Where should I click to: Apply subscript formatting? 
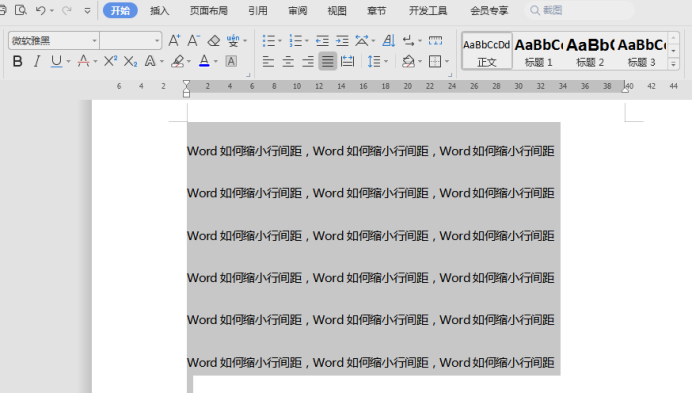[x=130, y=61]
